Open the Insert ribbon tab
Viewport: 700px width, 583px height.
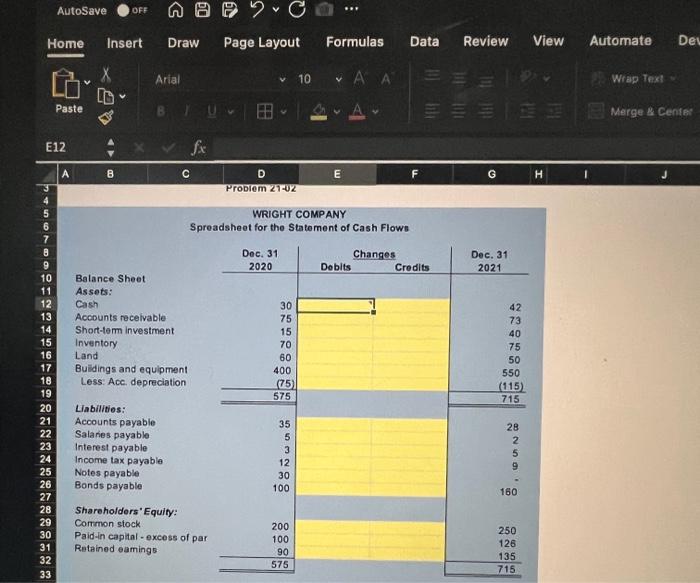tap(125, 43)
